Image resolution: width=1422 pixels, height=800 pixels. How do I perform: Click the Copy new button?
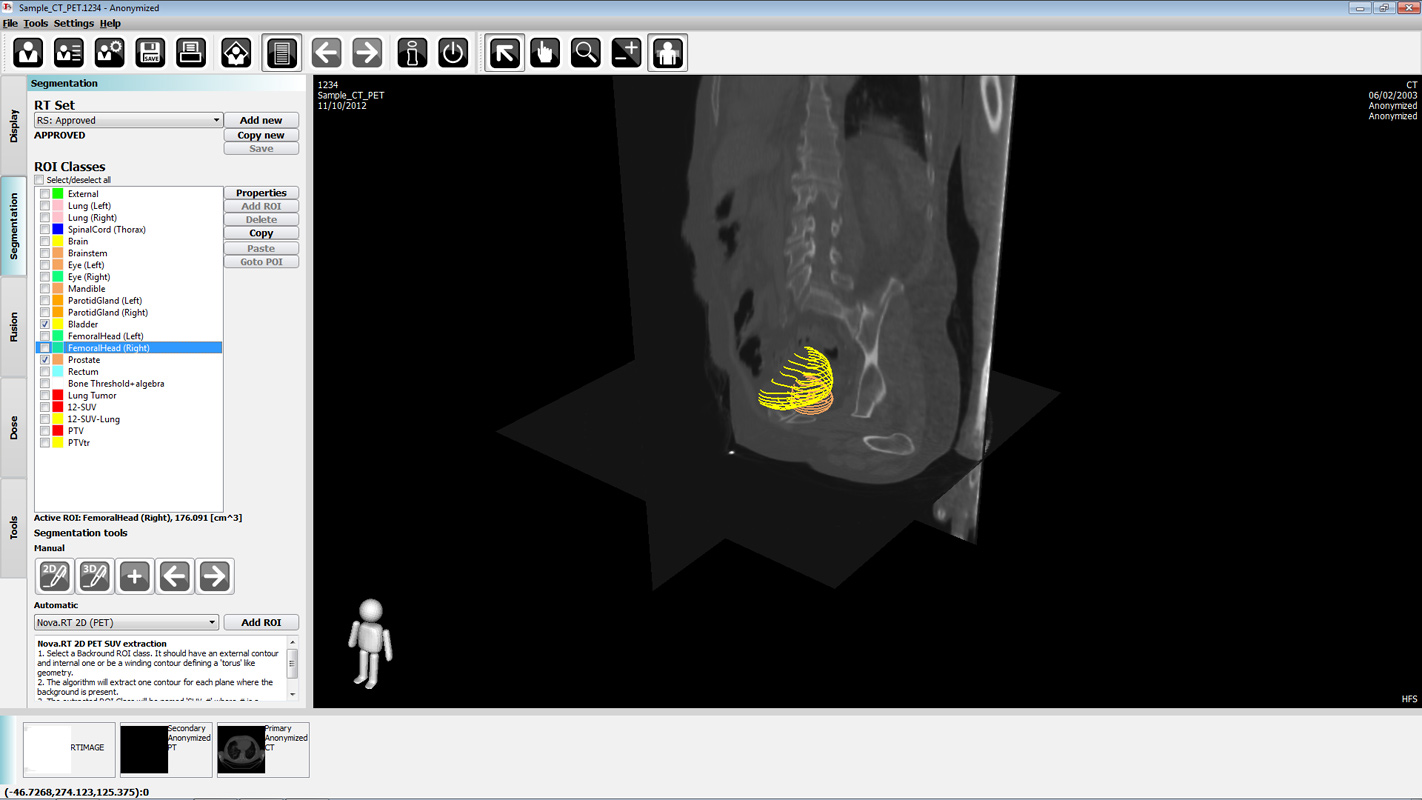(x=261, y=135)
